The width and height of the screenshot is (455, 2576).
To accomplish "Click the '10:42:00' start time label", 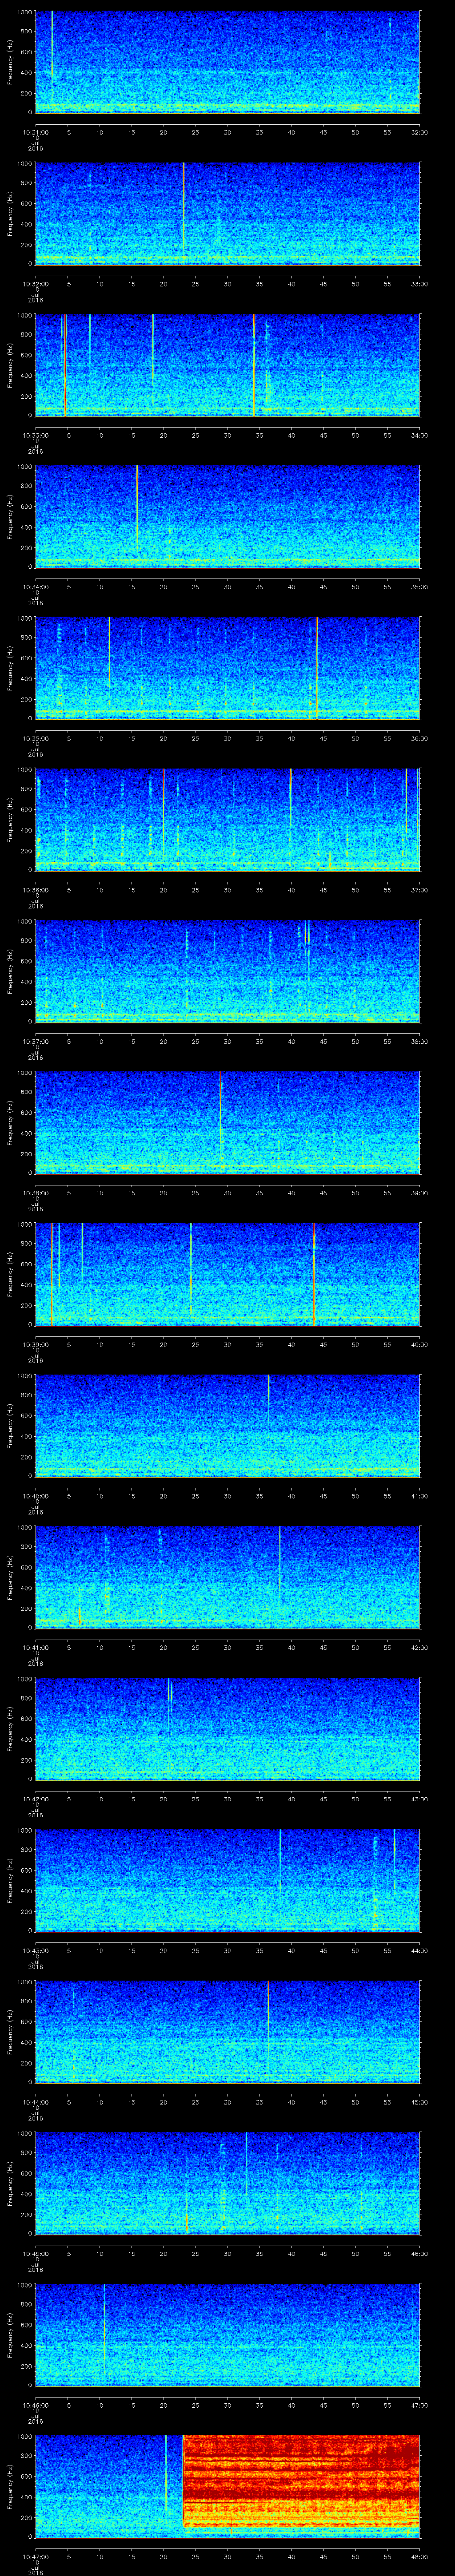I will [x=36, y=1799].
